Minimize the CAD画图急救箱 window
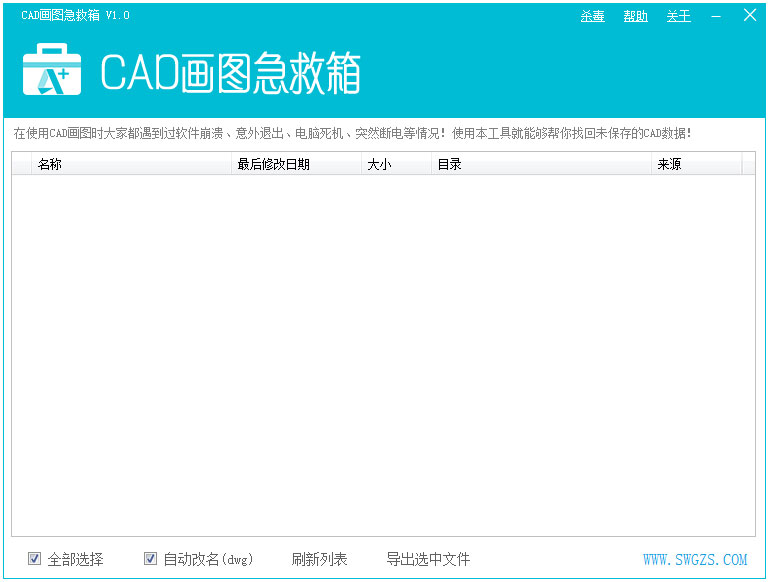Image resolution: width=772 pixels, height=582 pixels. (716, 16)
